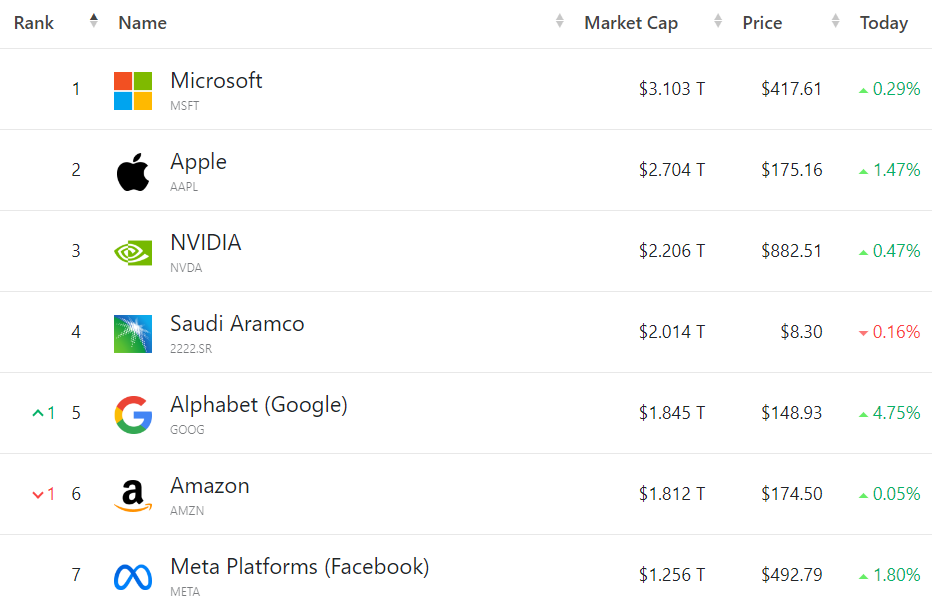The height and width of the screenshot is (610, 932).
Task: Click the Today column header
Action: pos(883,23)
